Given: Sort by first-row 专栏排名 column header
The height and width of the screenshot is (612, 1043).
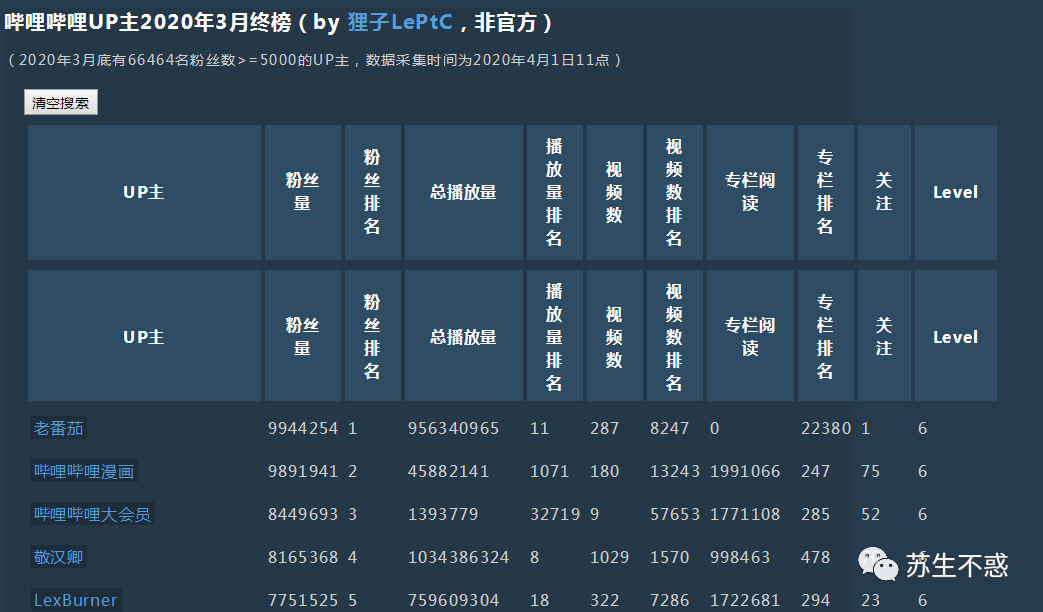Looking at the screenshot, I should click(x=825, y=192).
